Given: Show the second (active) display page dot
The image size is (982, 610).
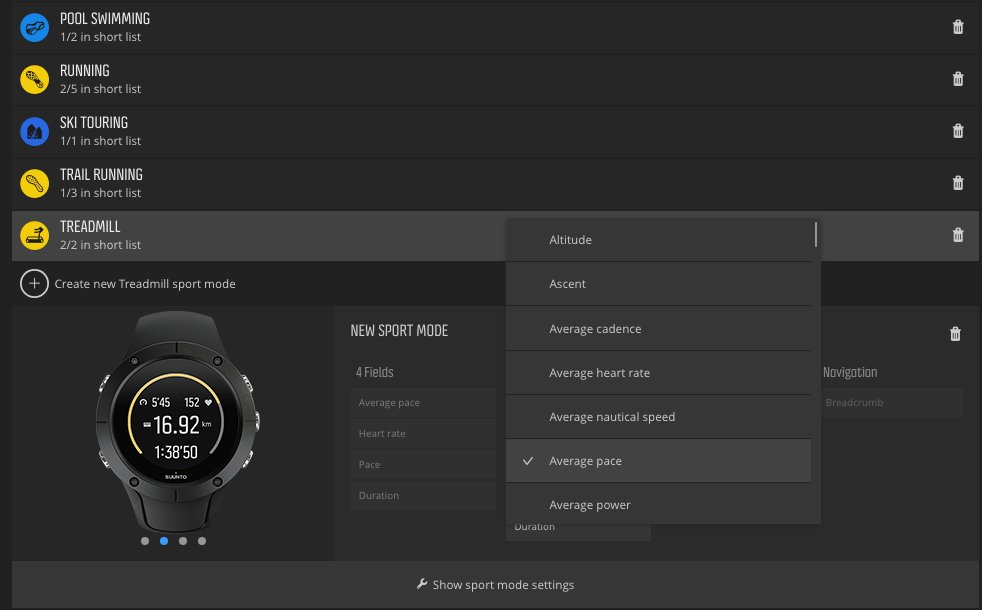Looking at the screenshot, I should [x=164, y=541].
